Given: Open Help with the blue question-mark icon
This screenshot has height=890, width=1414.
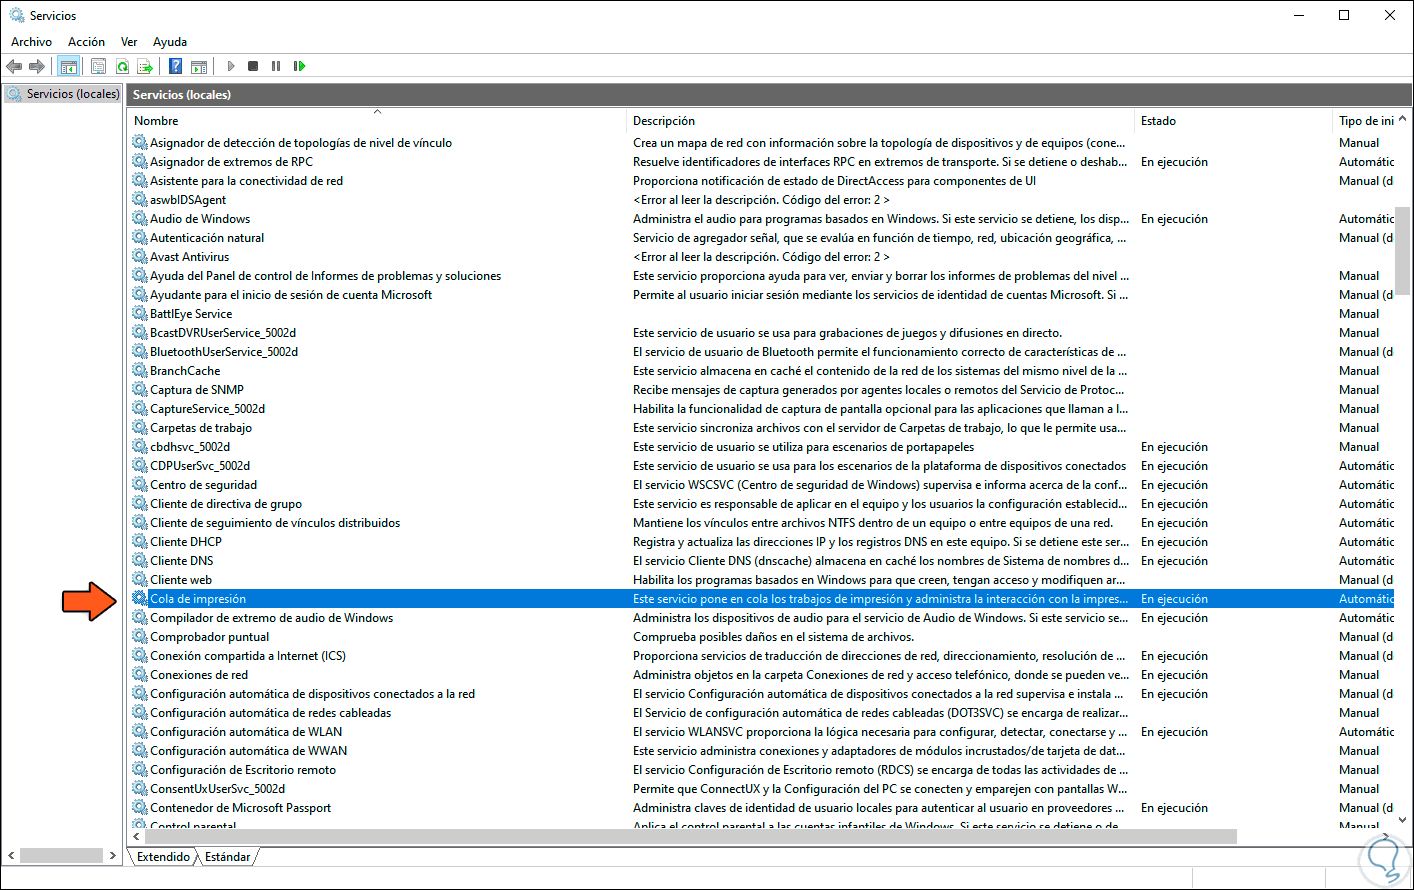Looking at the screenshot, I should [x=176, y=66].
